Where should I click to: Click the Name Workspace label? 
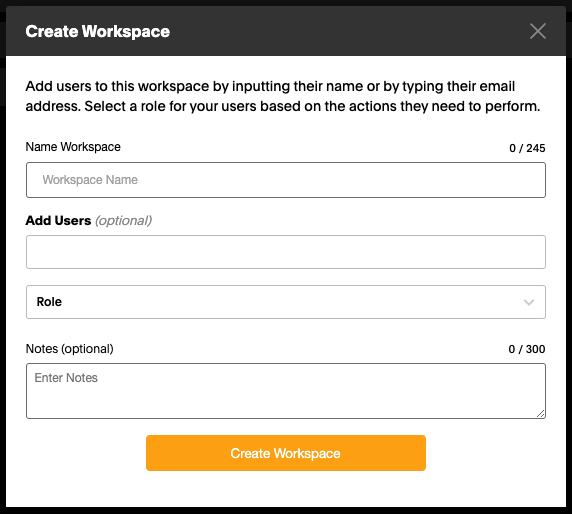click(x=73, y=147)
